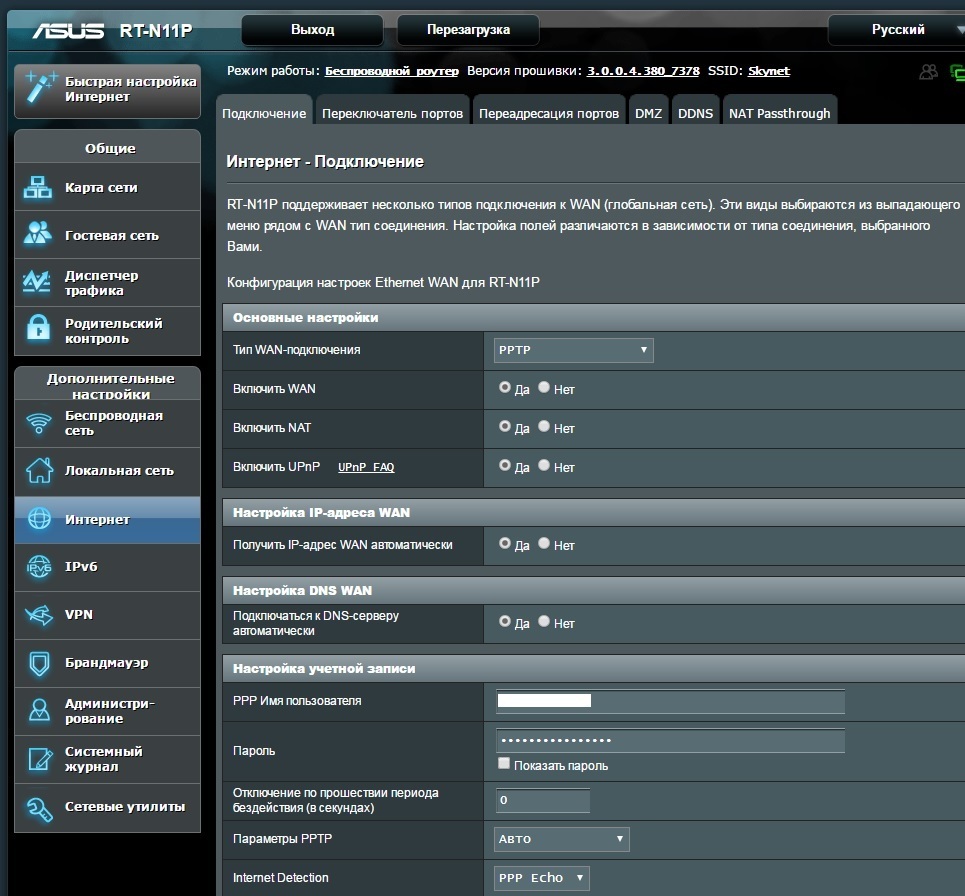
Task: Open the Родительский контроль menu item
Action: click(x=108, y=331)
